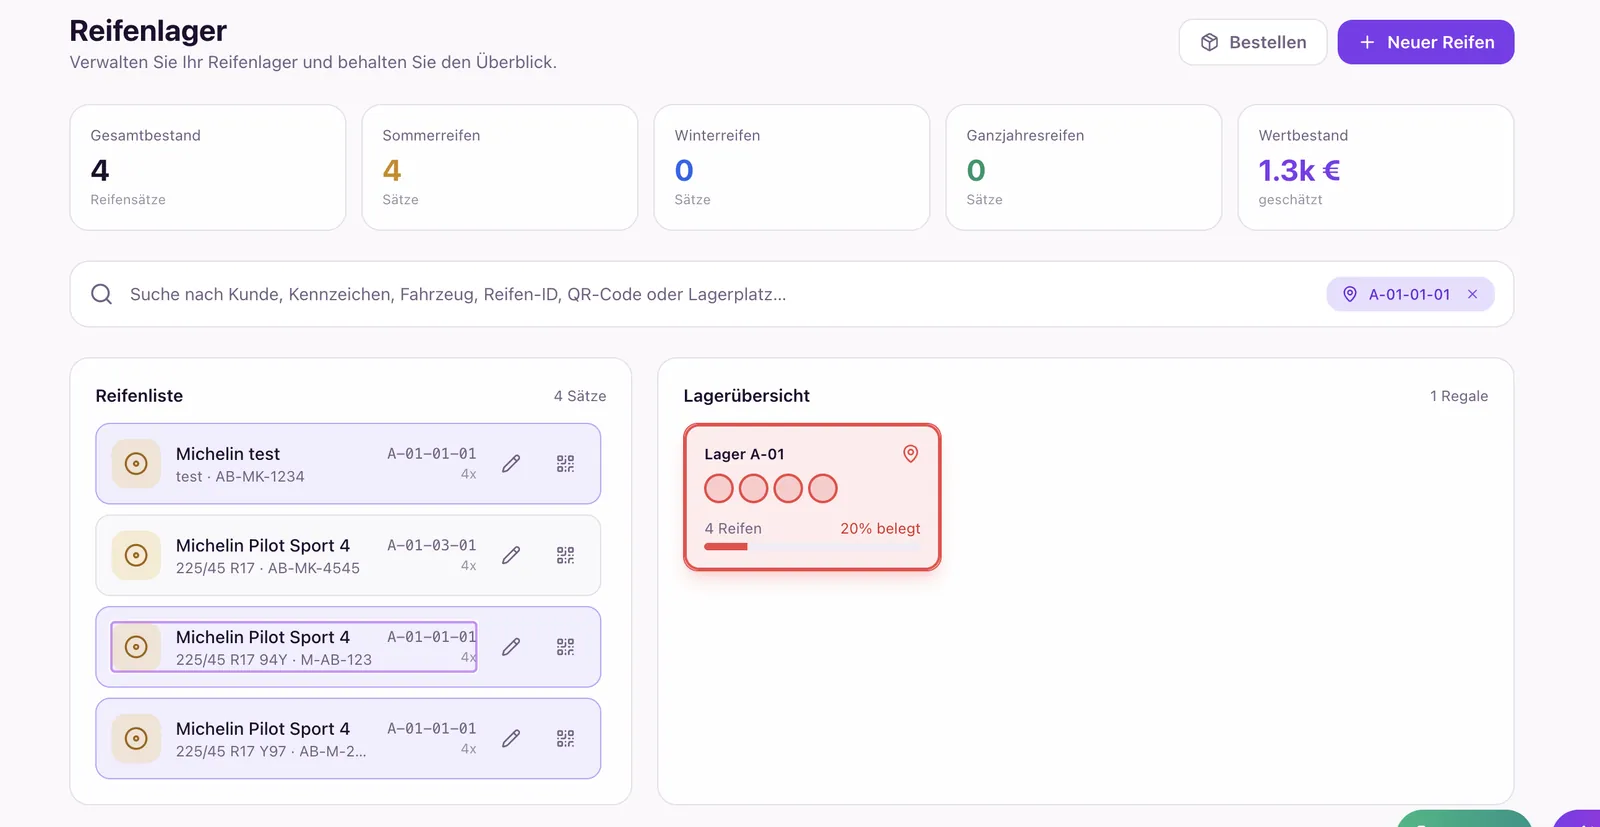The width and height of the screenshot is (1600, 827).
Task: Click the A-01-03-01 storage location text
Action: click(x=432, y=545)
